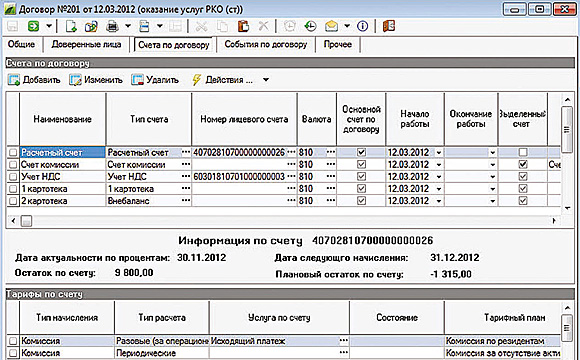The image size is (580, 360).
Task: Open the Действия dropdown arrow
Action: [x=266, y=80]
